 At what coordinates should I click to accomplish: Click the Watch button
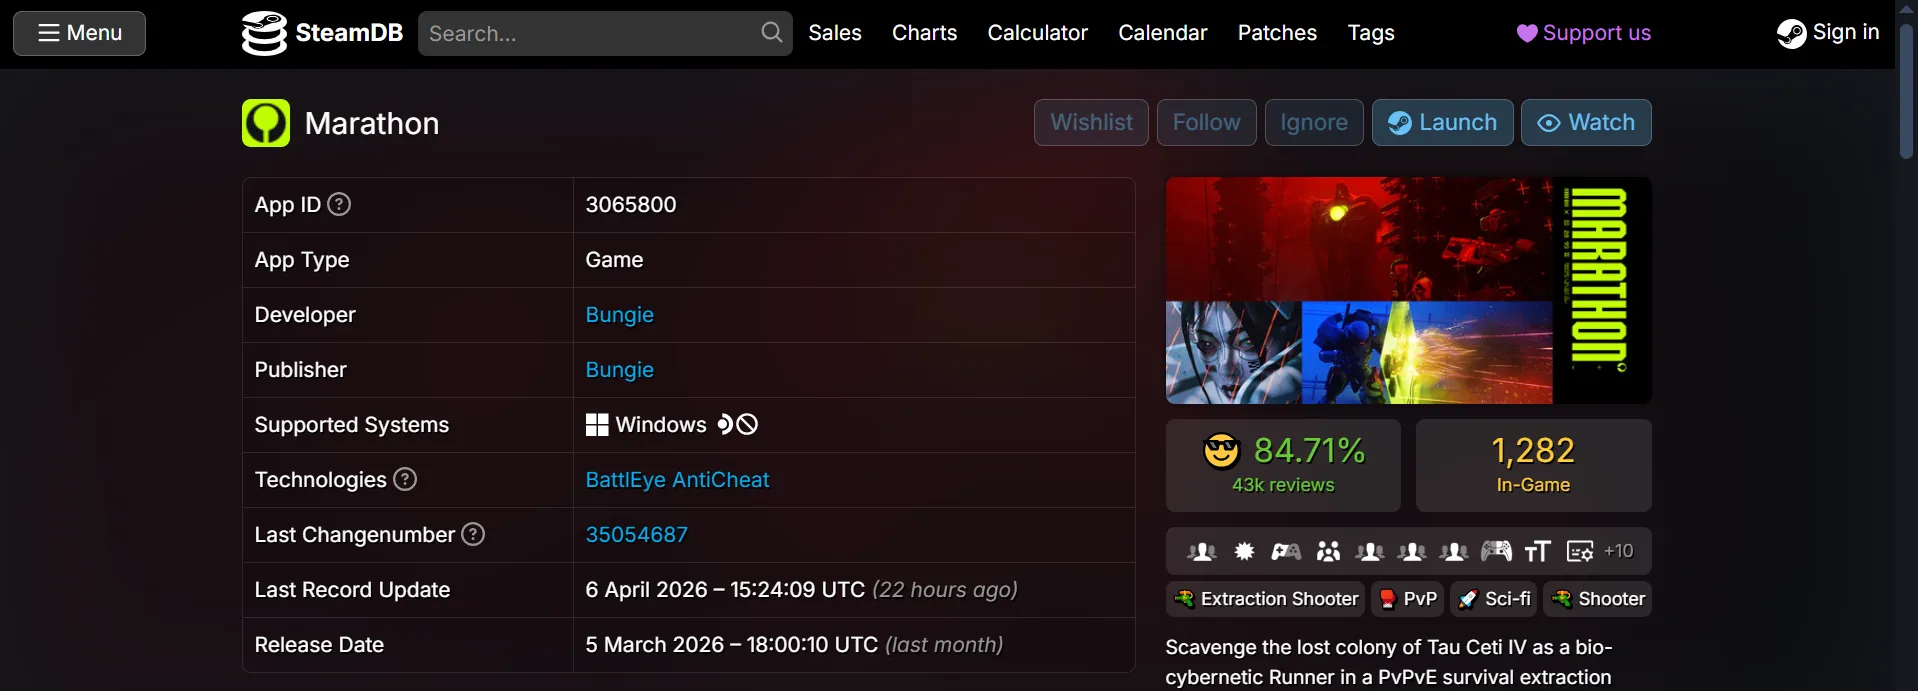pyautogui.click(x=1586, y=122)
